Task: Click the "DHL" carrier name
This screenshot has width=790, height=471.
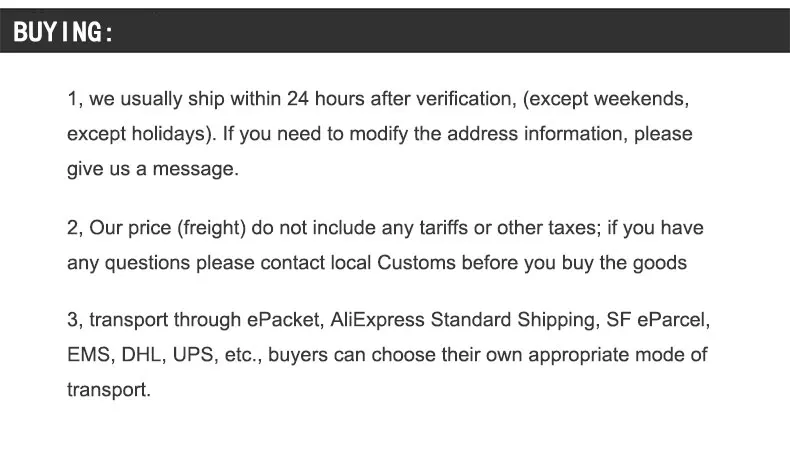Action: (144, 356)
